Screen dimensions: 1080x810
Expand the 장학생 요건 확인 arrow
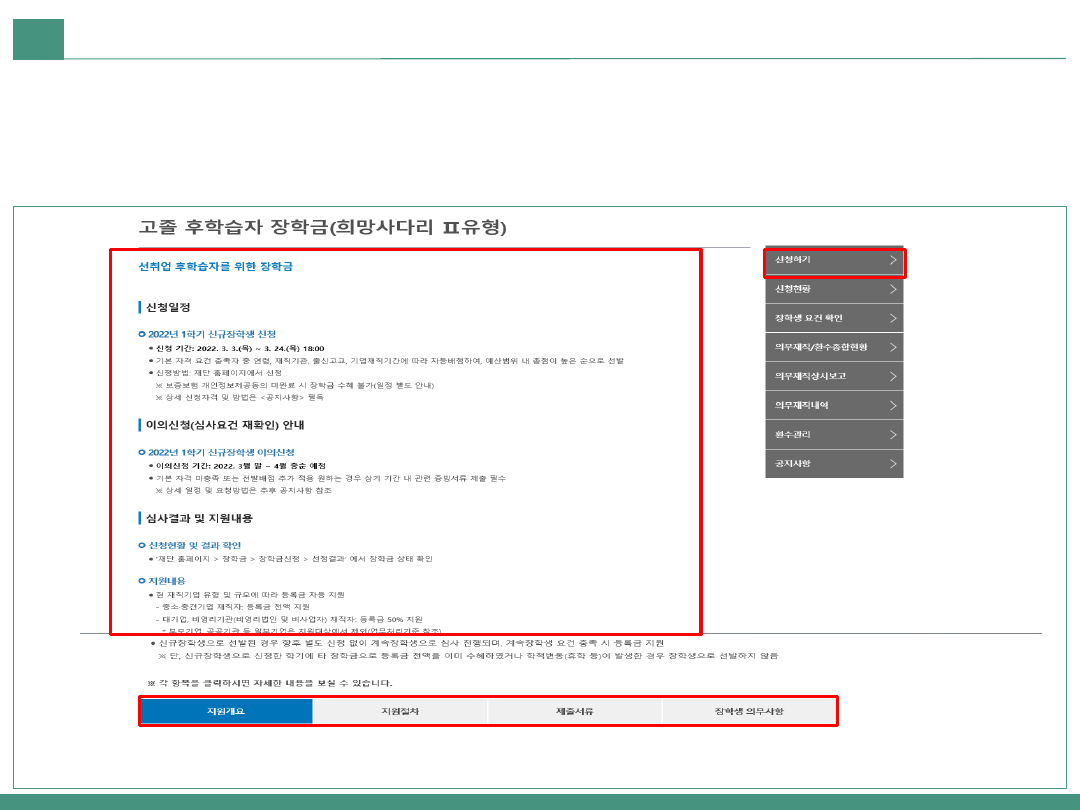click(x=893, y=318)
